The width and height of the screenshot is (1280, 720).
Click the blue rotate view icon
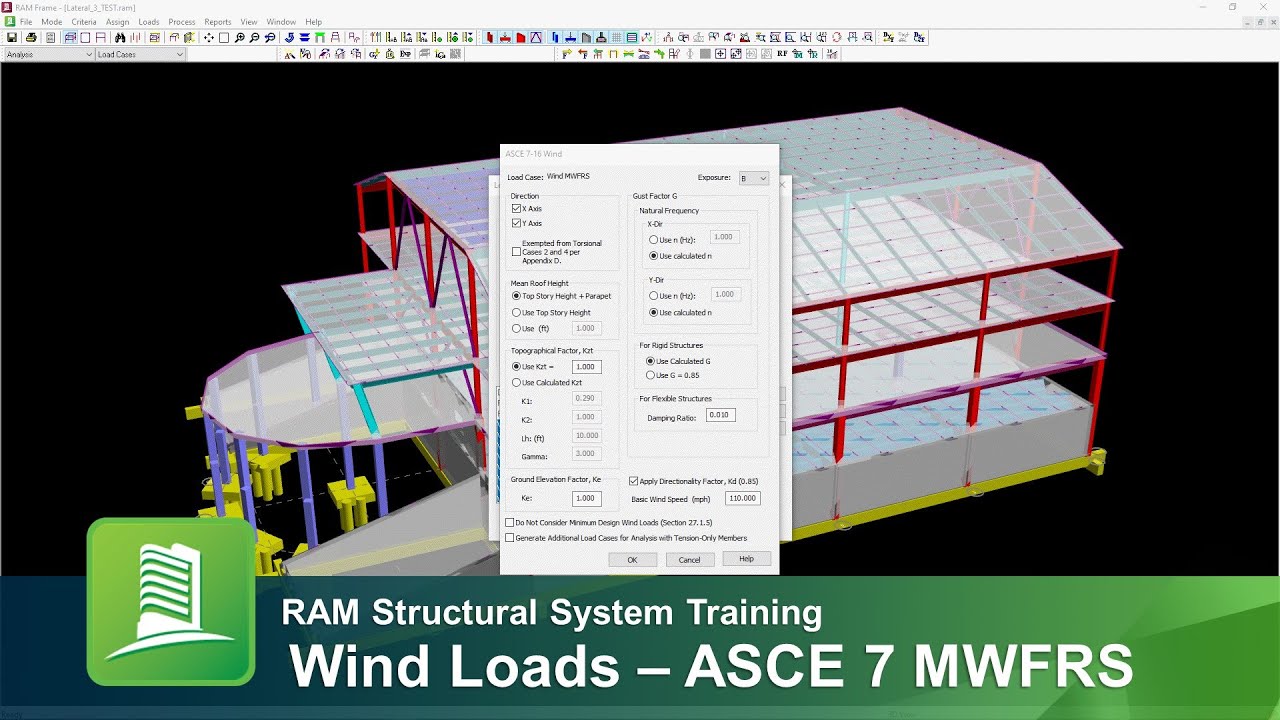click(289, 38)
